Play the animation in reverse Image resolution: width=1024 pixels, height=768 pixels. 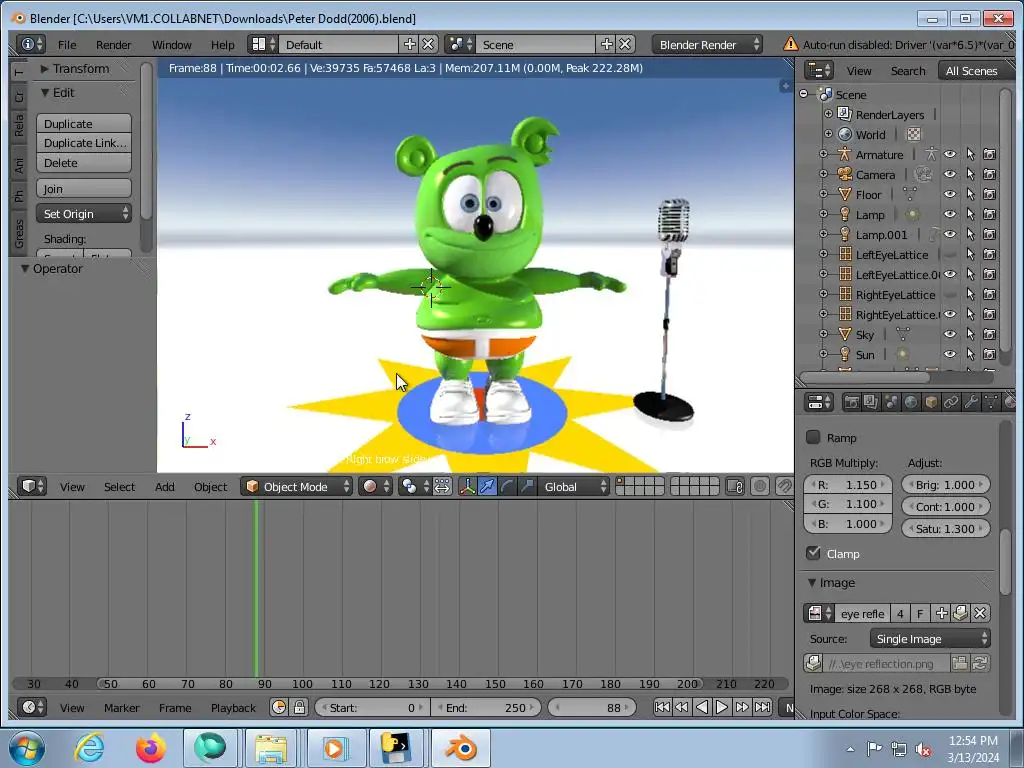pos(702,707)
